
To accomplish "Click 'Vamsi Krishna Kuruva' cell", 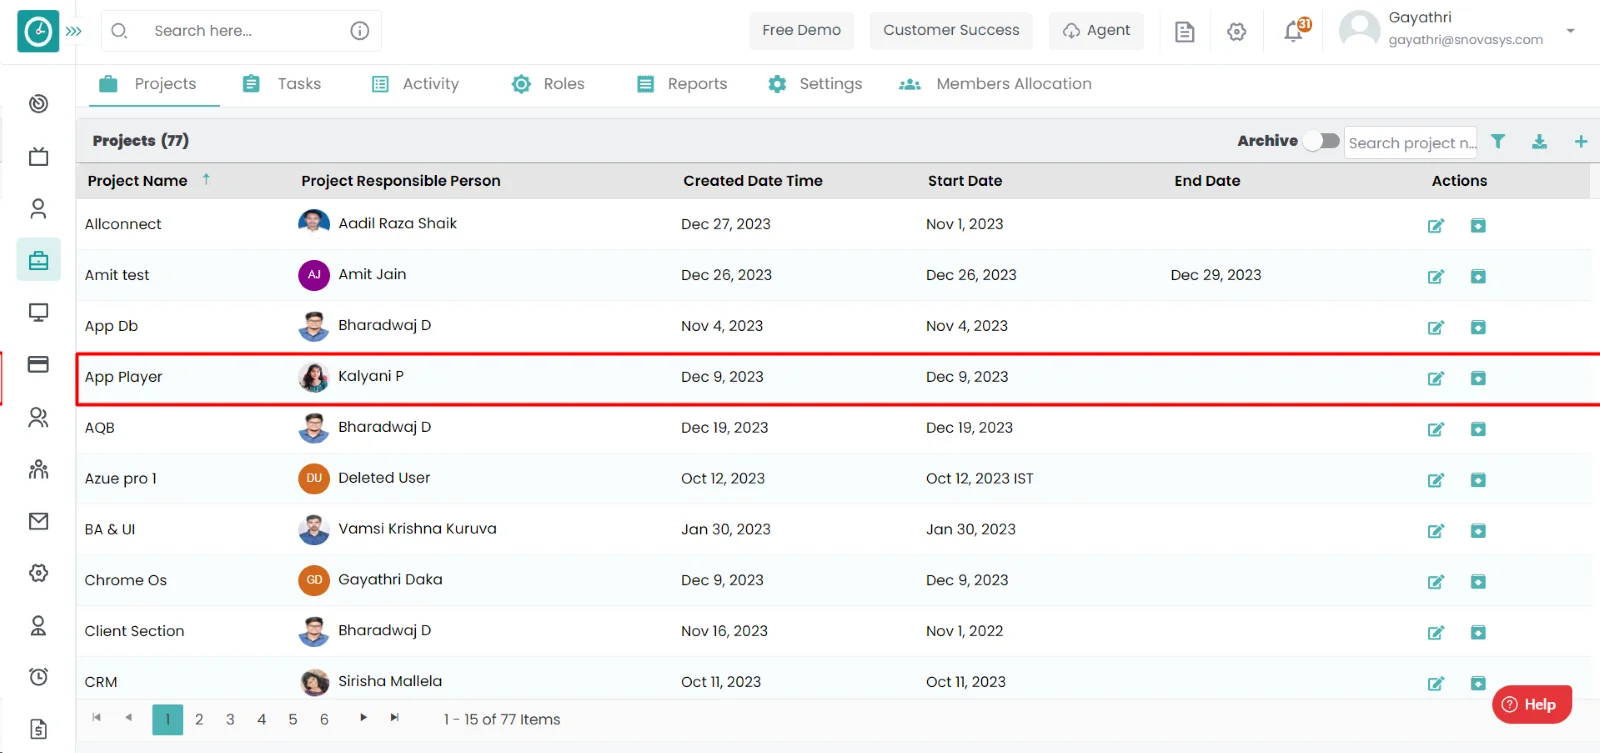I will point(417,529).
